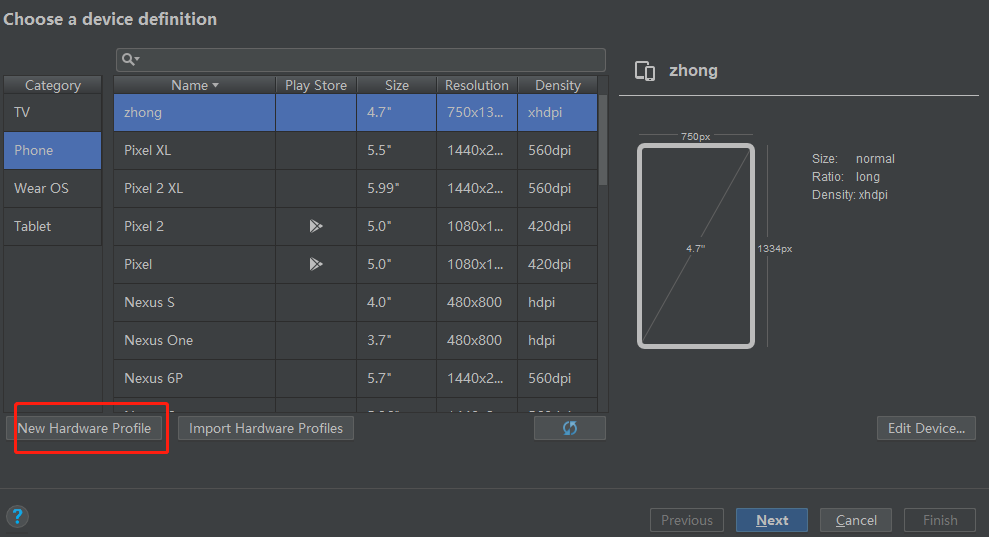989x537 pixels.
Task: Select the zhong device row
Action: (356, 112)
